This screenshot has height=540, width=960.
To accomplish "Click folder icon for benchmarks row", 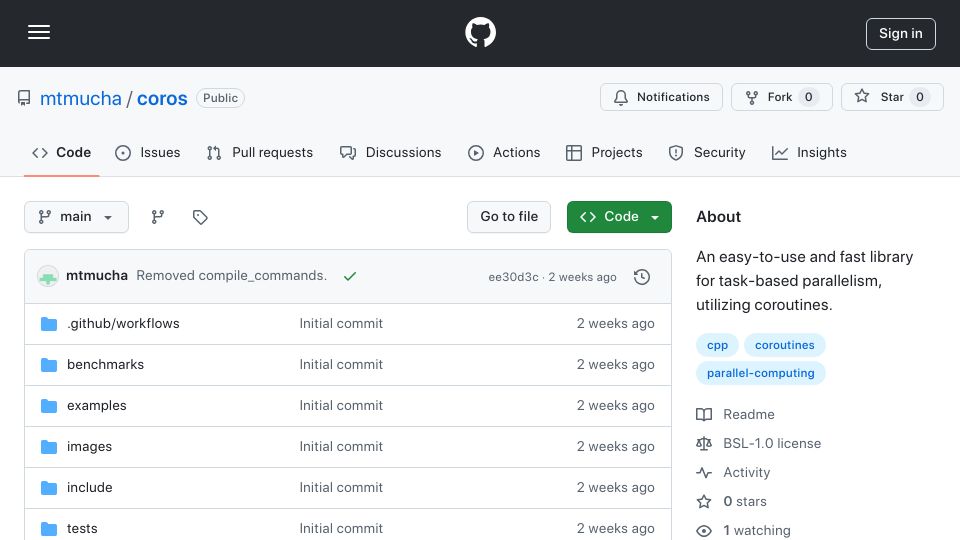I will (x=49, y=365).
